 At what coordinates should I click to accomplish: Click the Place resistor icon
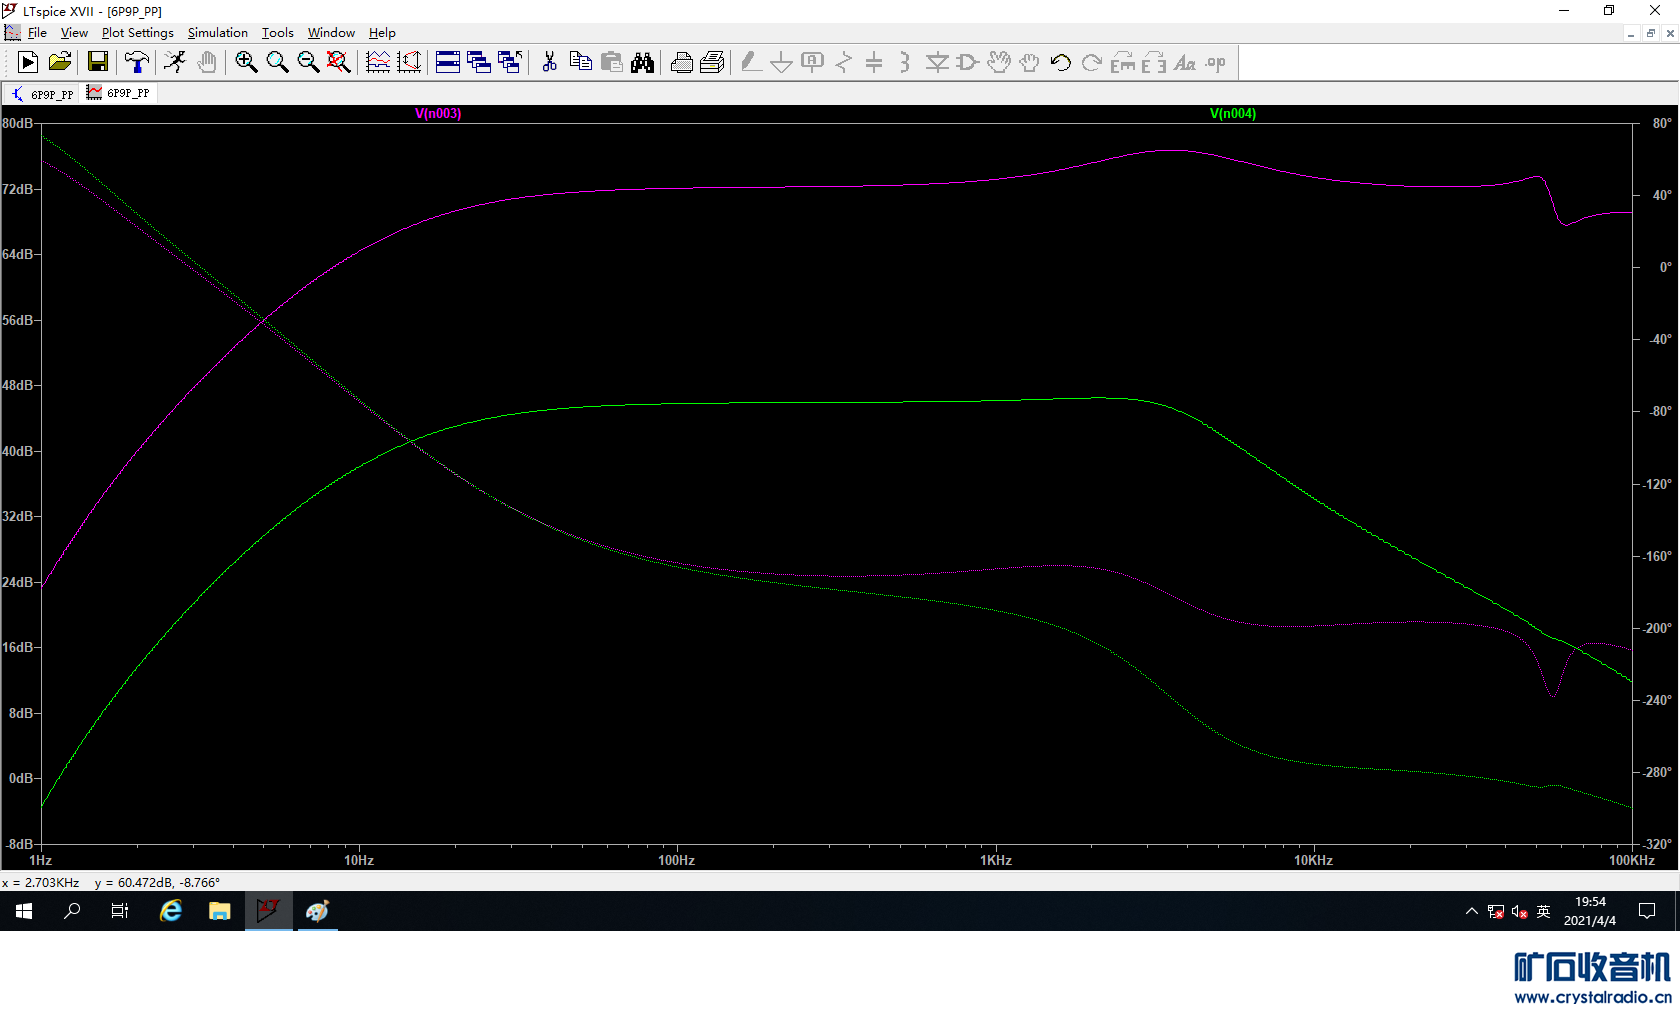tap(844, 62)
